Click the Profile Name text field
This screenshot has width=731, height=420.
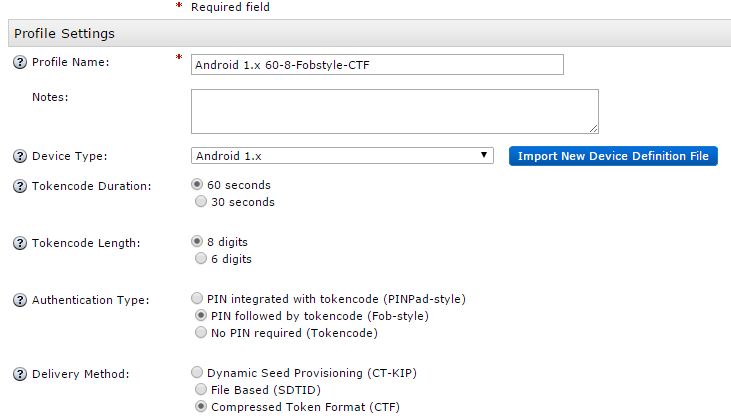[x=377, y=65]
